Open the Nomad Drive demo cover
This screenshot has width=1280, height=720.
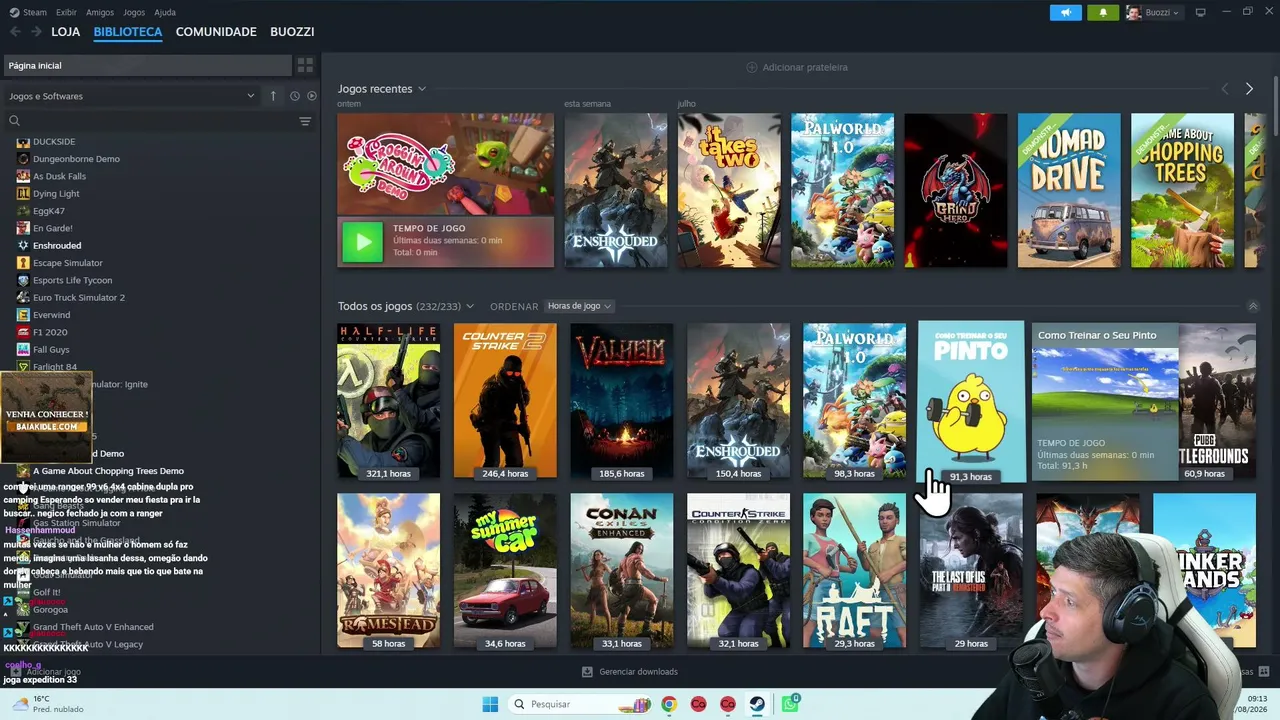tap(1069, 190)
